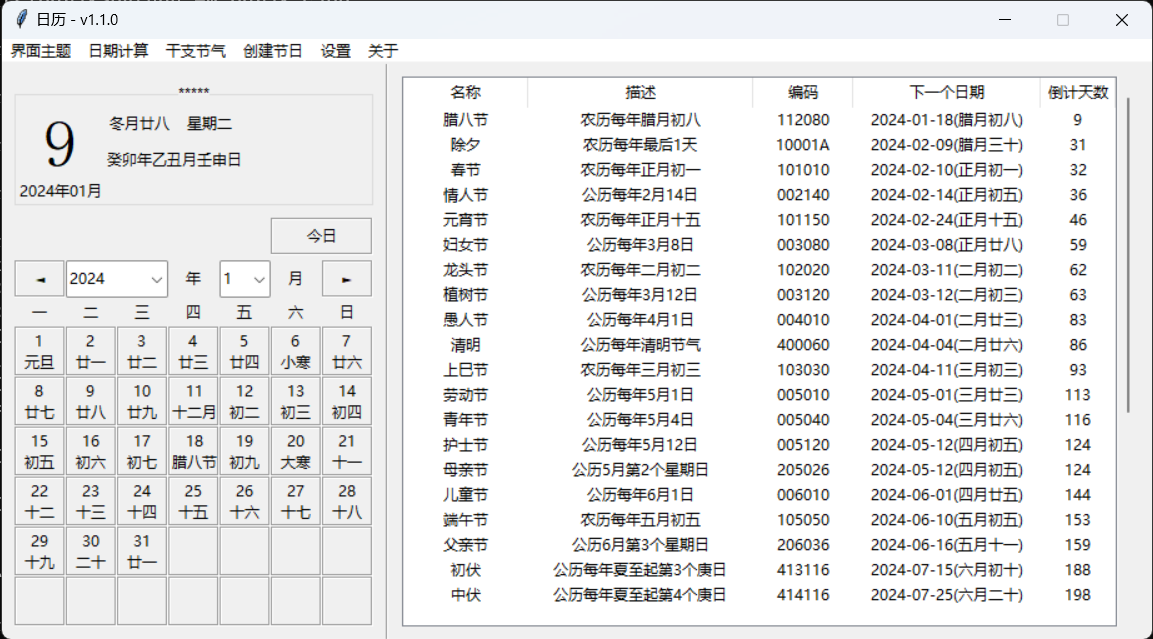Click description 公历5月第2个星期日
The width and height of the screenshot is (1153, 639).
(x=640, y=470)
